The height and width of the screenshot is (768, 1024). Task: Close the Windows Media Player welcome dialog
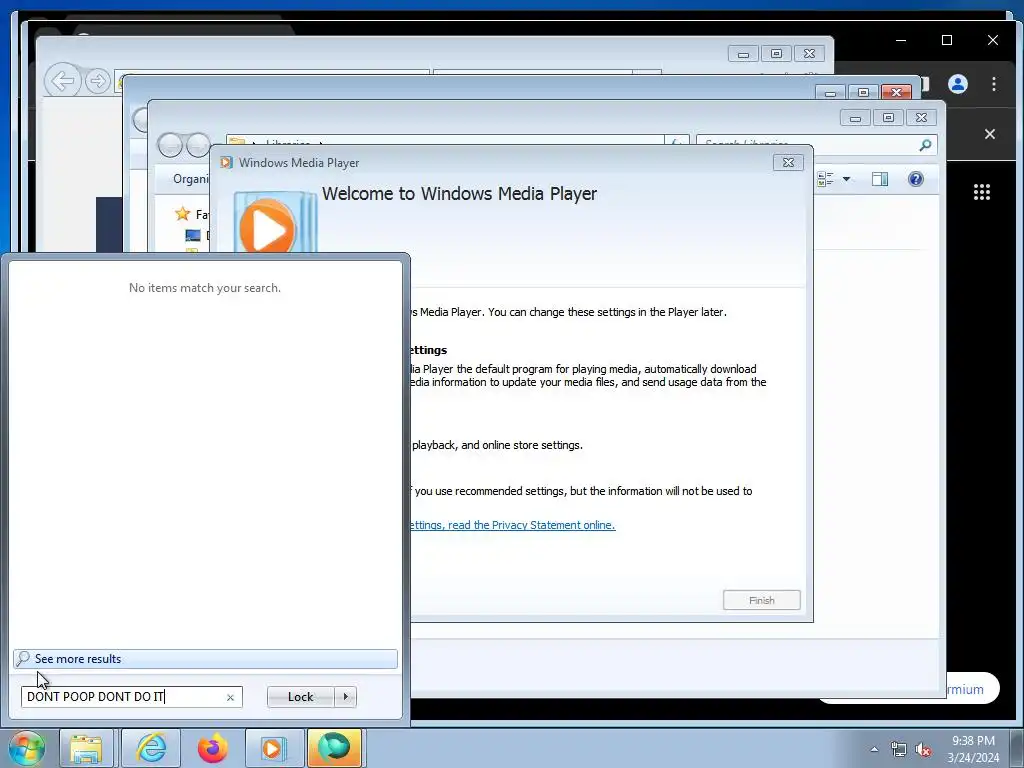(788, 163)
